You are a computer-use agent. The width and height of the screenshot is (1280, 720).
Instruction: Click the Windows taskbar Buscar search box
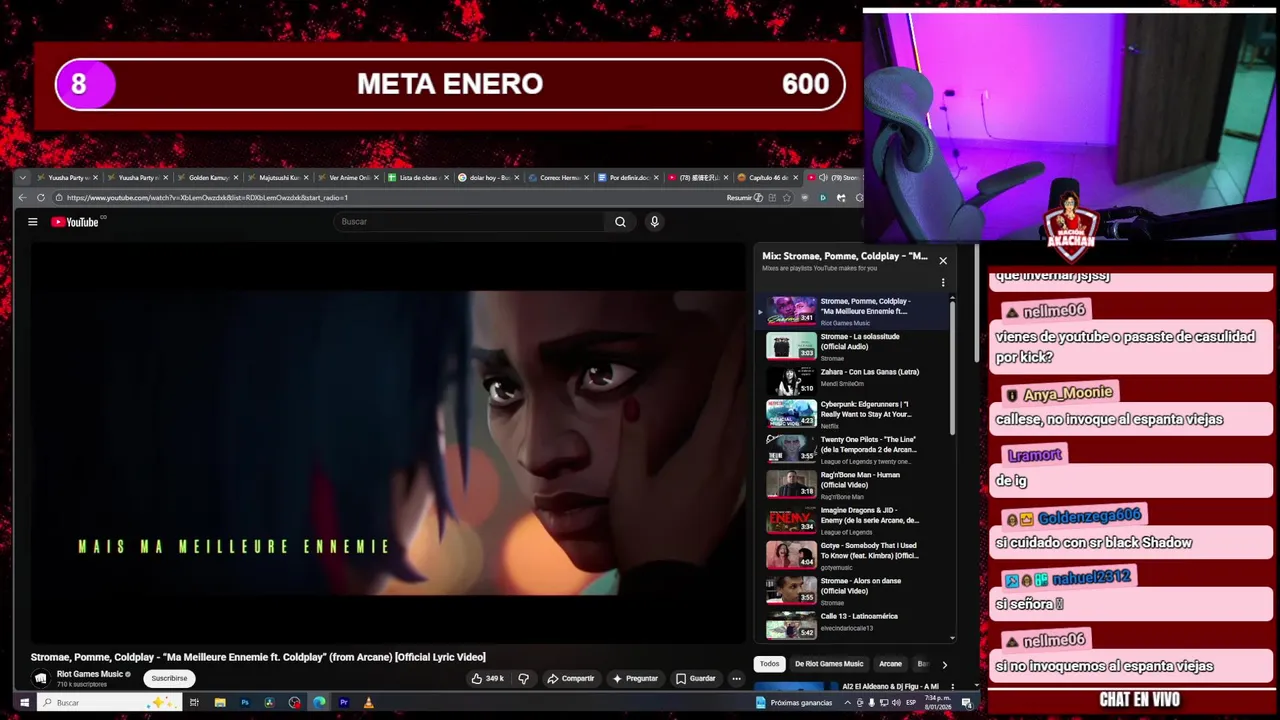[x=110, y=703]
